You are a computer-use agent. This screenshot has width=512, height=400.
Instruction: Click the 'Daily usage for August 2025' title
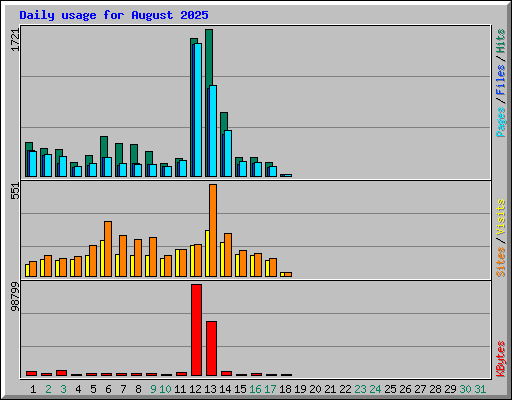tap(114, 15)
